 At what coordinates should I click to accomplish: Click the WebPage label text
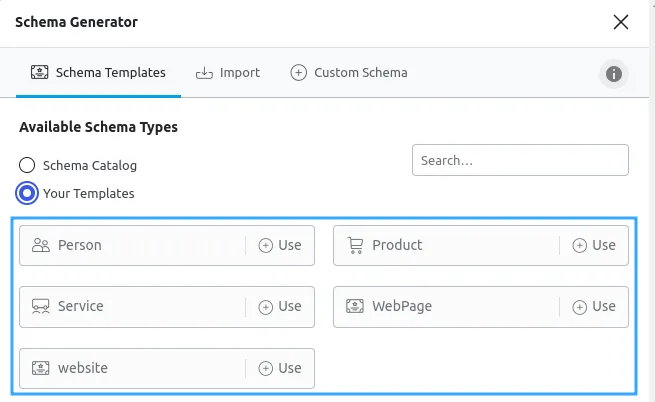[402, 306]
